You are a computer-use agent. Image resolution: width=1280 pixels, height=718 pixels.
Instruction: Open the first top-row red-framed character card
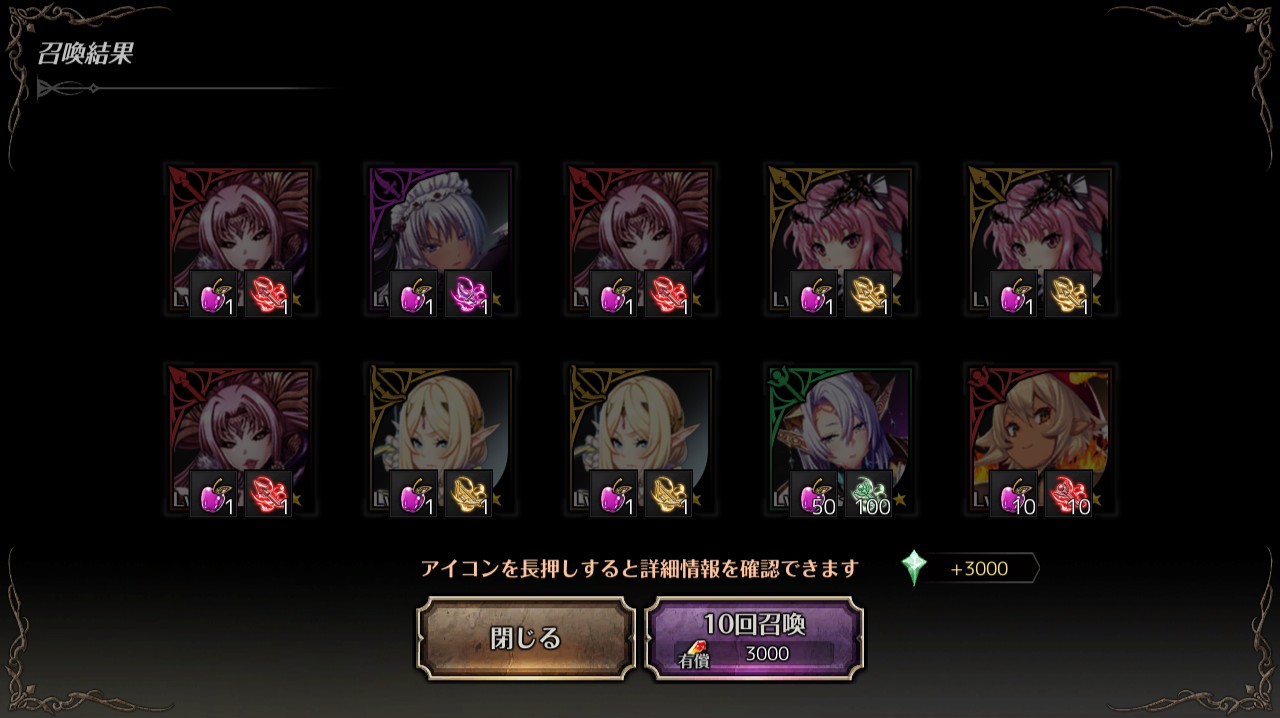(241, 240)
